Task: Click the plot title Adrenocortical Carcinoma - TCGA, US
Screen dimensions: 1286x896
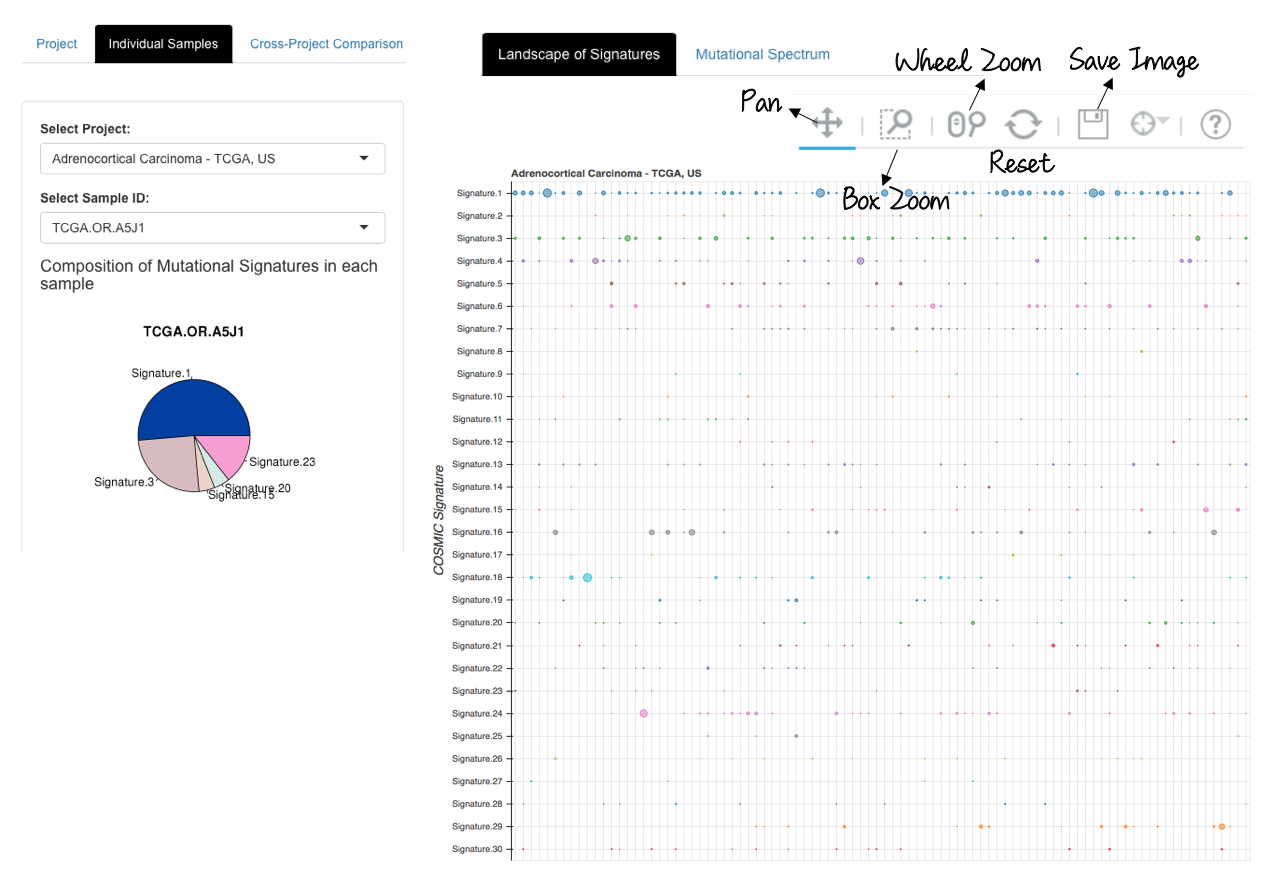Action: pyautogui.click(x=606, y=173)
